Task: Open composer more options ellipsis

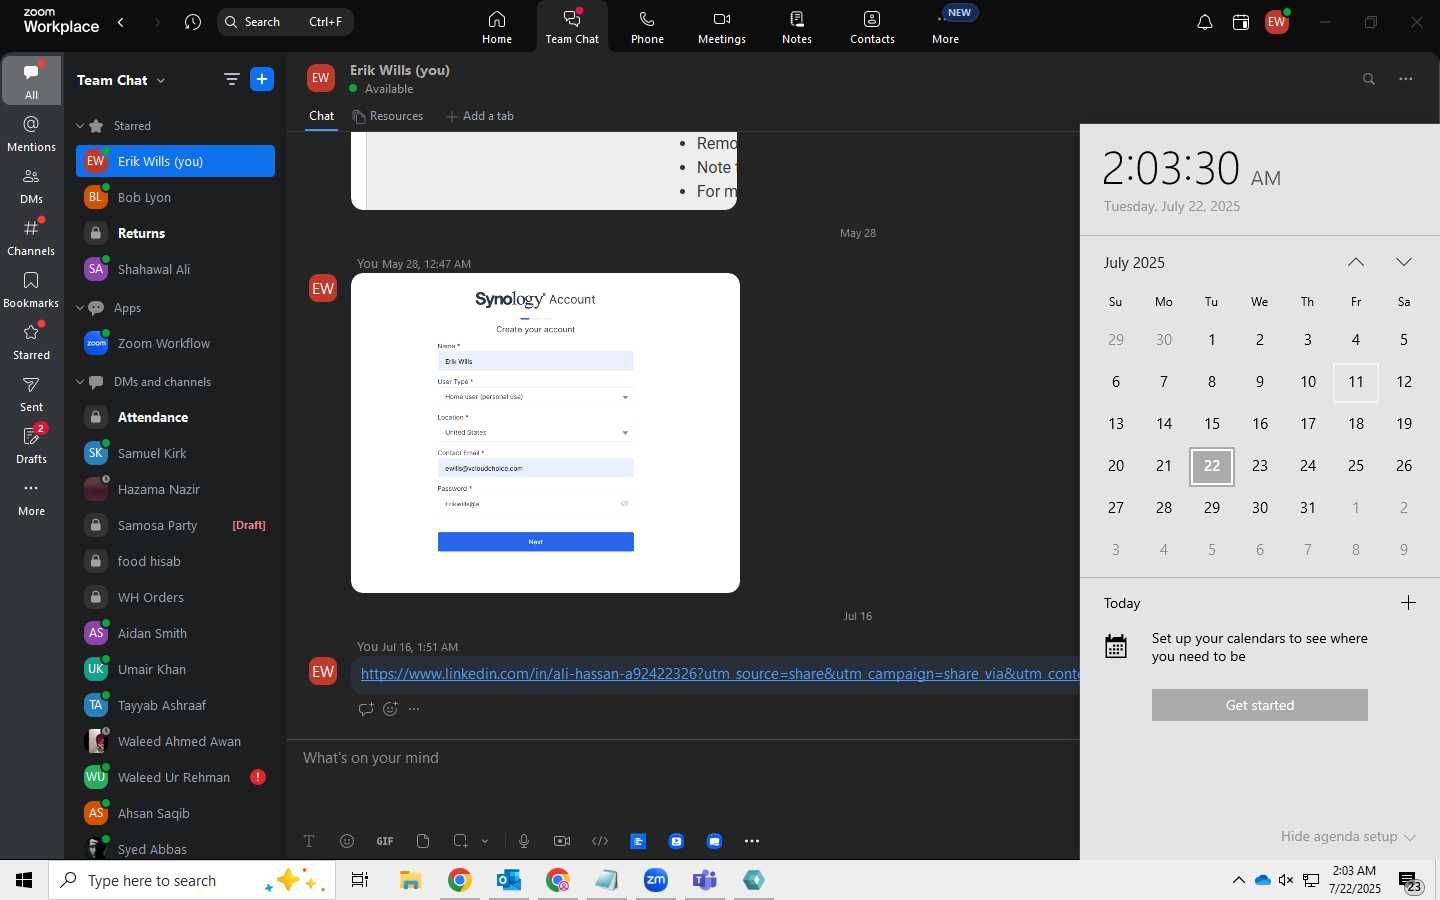Action: (x=752, y=841)
